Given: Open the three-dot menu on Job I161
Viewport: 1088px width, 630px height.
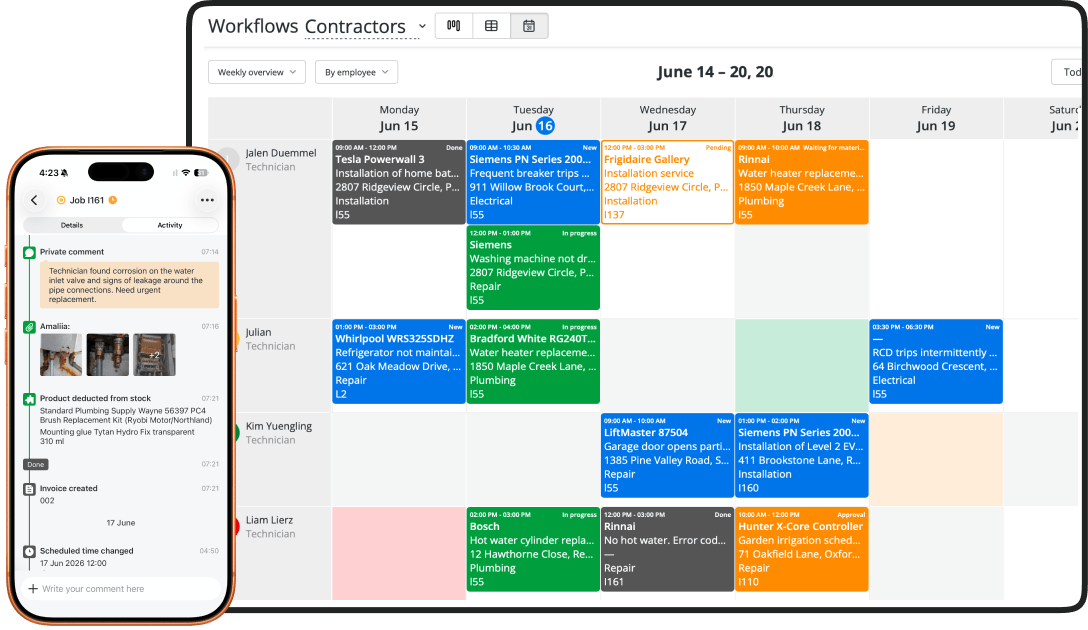Looking at the screenshot, I should [x=207, y=200].
